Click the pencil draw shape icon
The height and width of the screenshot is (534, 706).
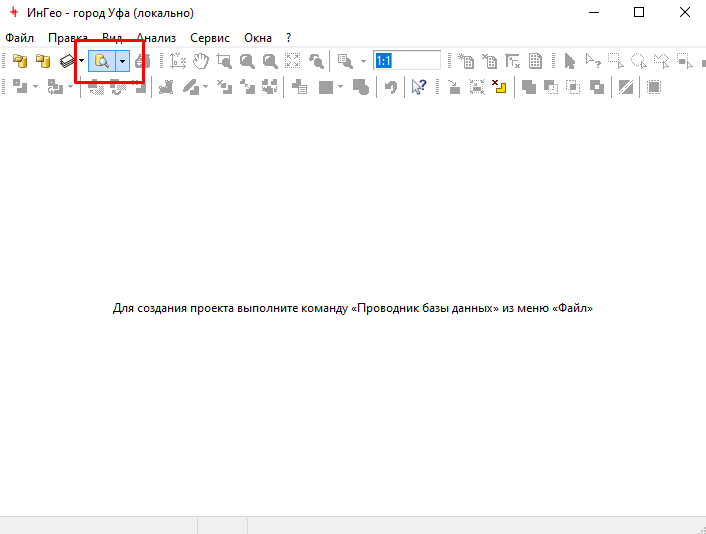tap(191, 87)
